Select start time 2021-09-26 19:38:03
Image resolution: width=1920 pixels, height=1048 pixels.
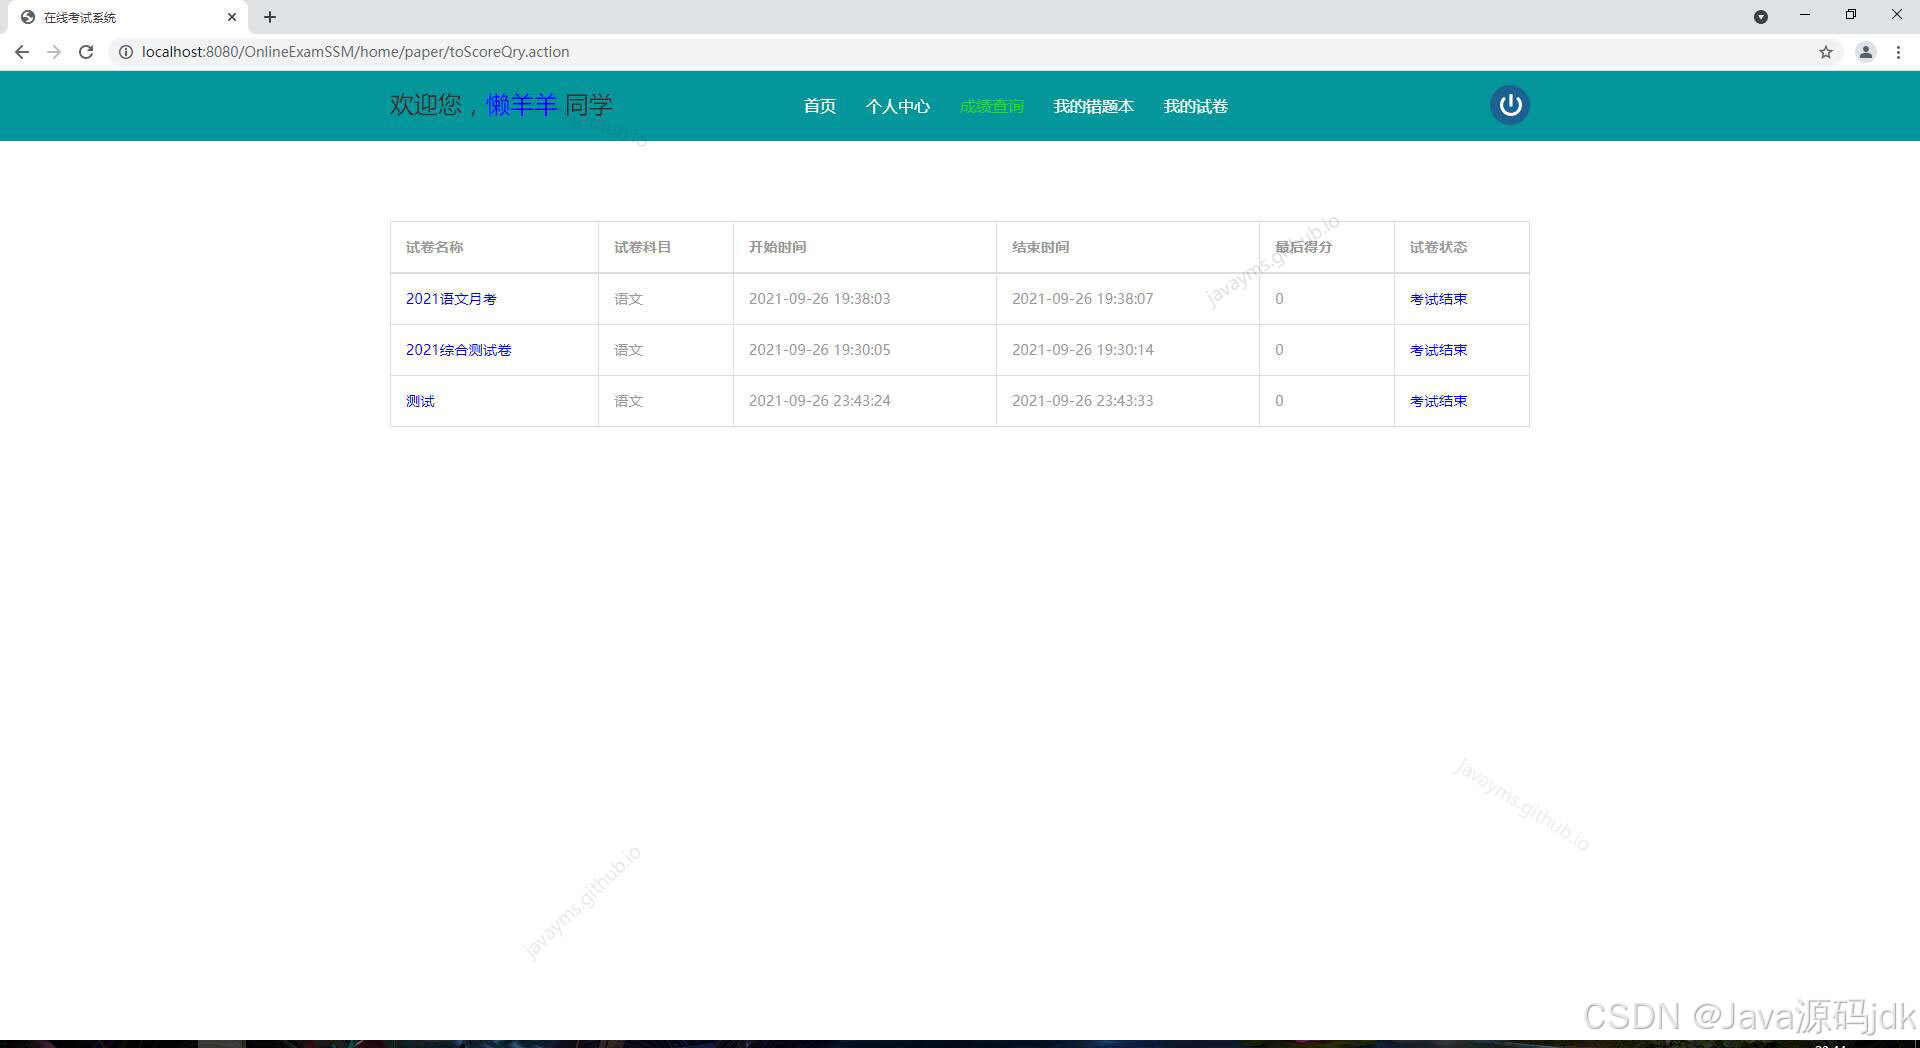point(819,299)
